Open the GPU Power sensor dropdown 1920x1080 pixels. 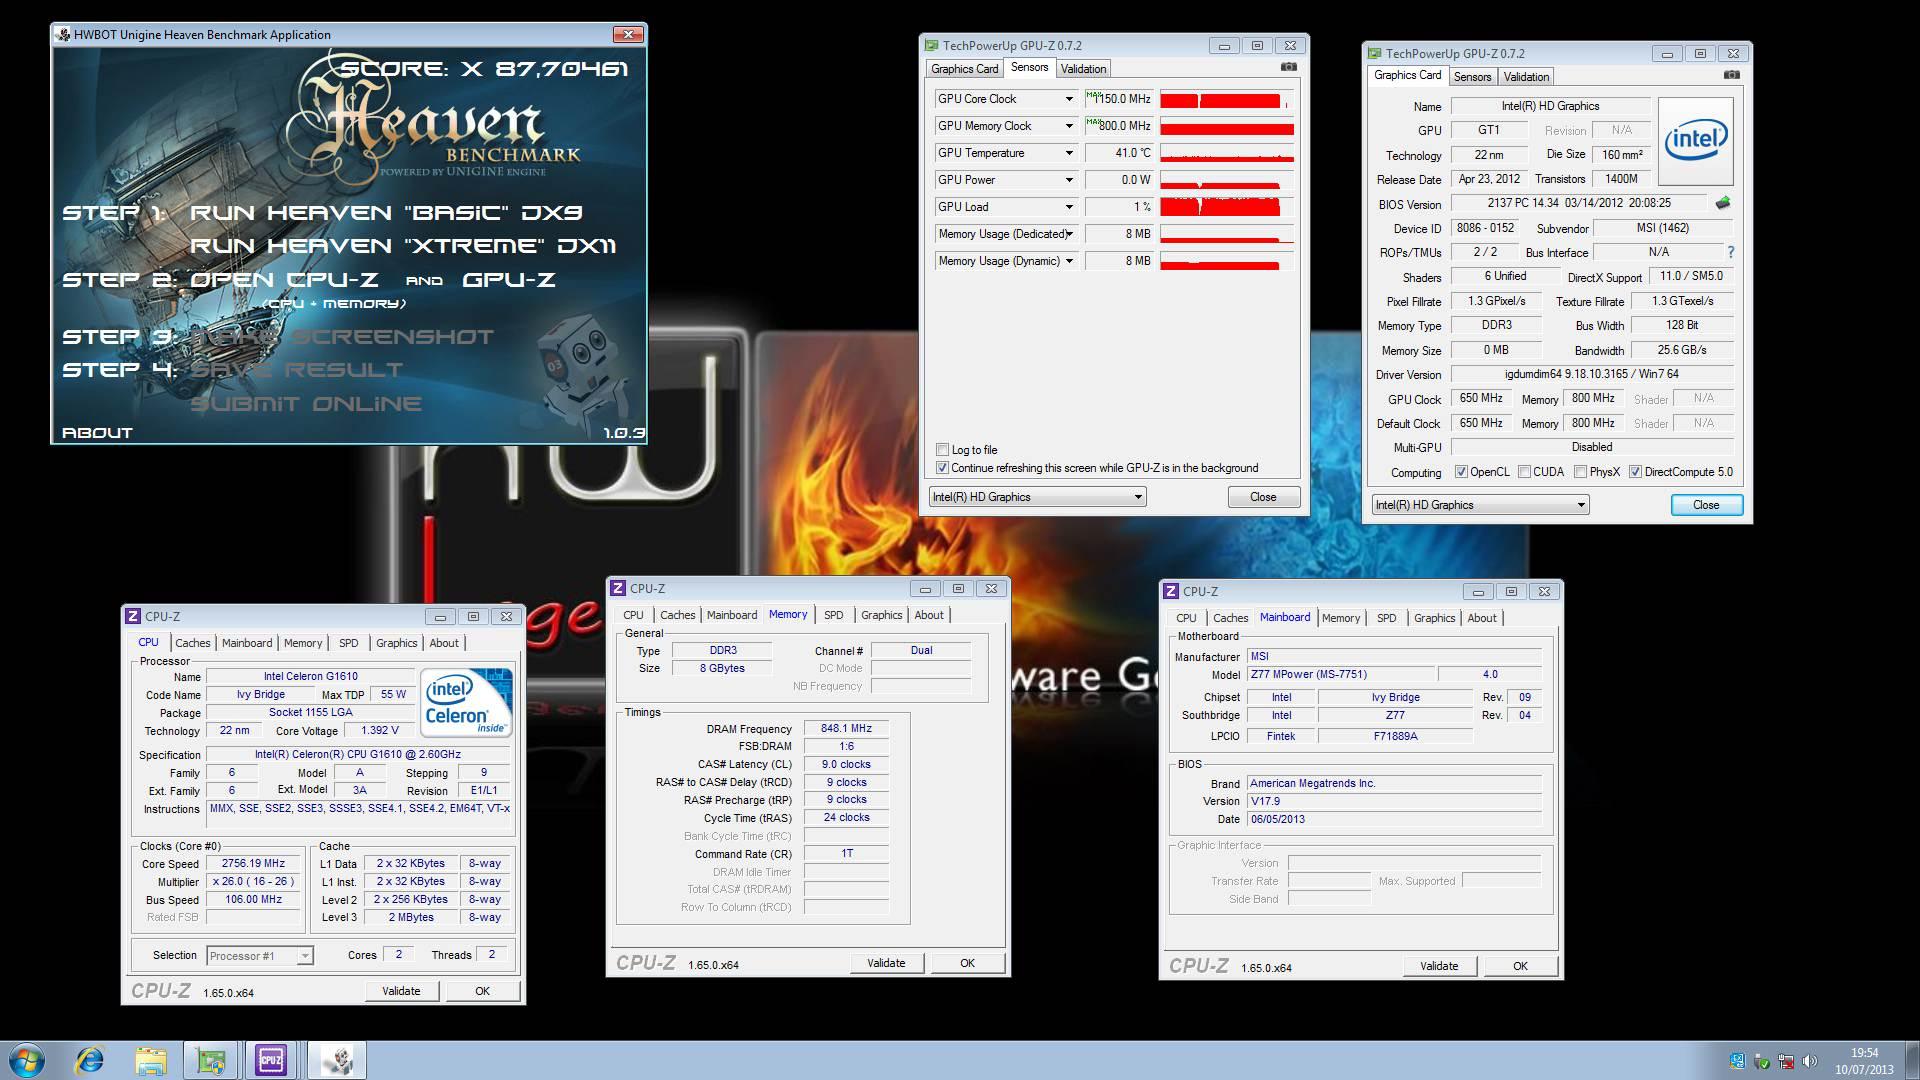1069,180
